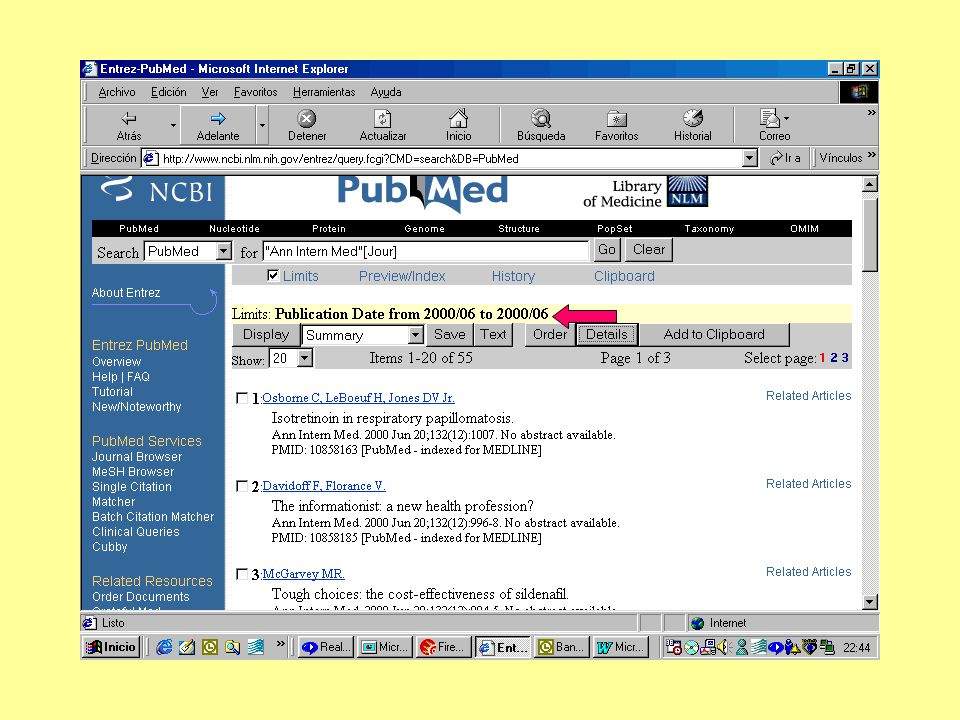This screenshot has height=720, width=960.
Task: Switch to the presentation Micr... taskbar window
Action: 385,647
